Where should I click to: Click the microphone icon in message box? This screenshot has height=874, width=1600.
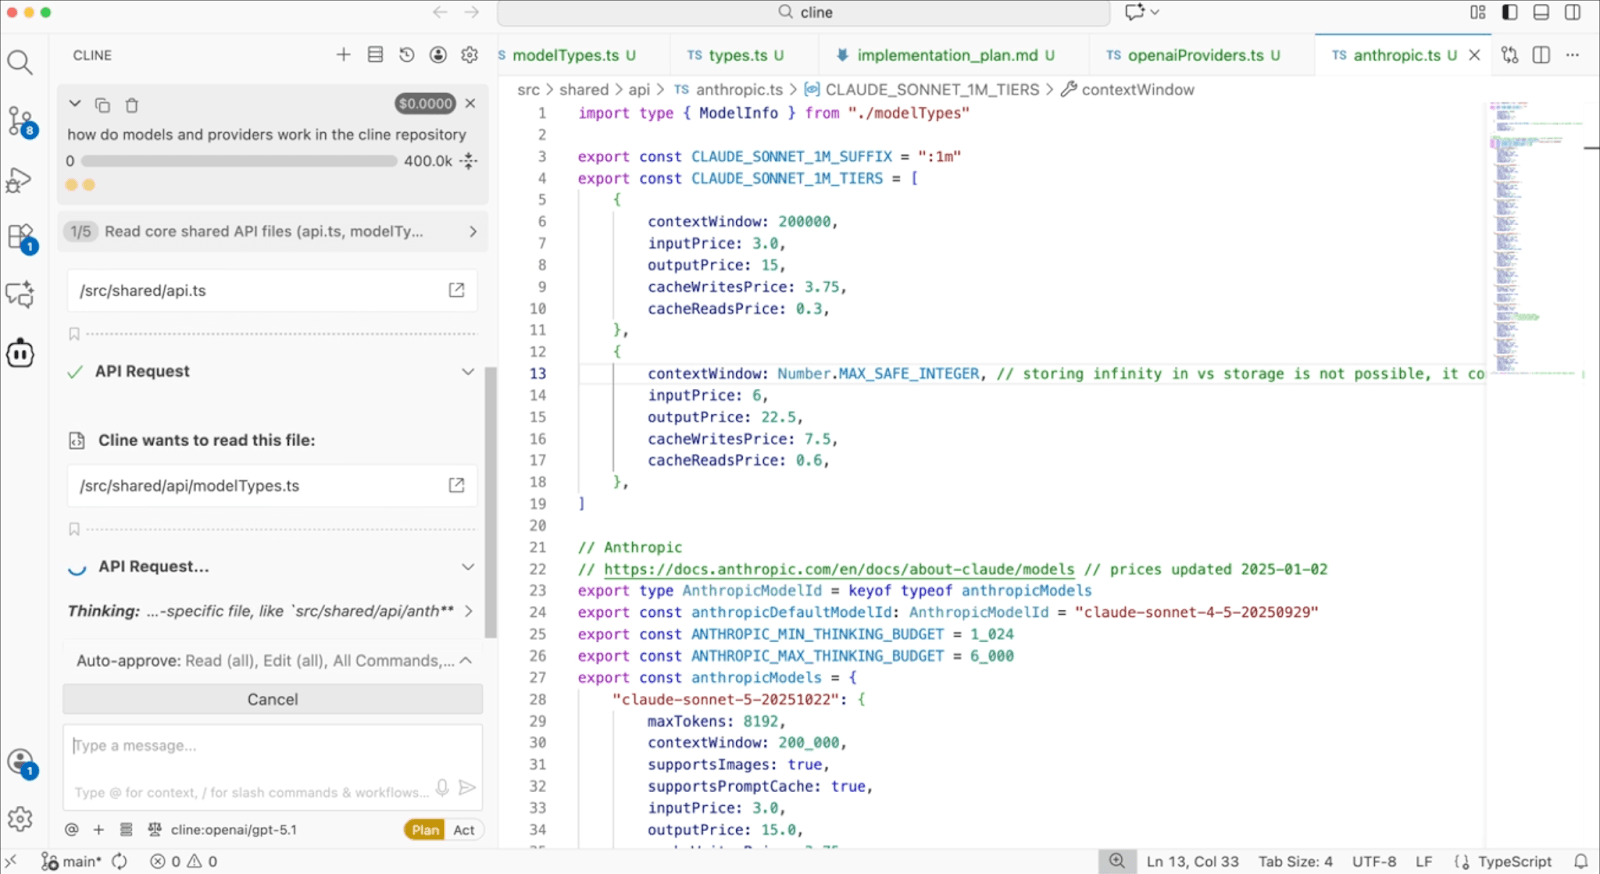[x=442, y=788]
